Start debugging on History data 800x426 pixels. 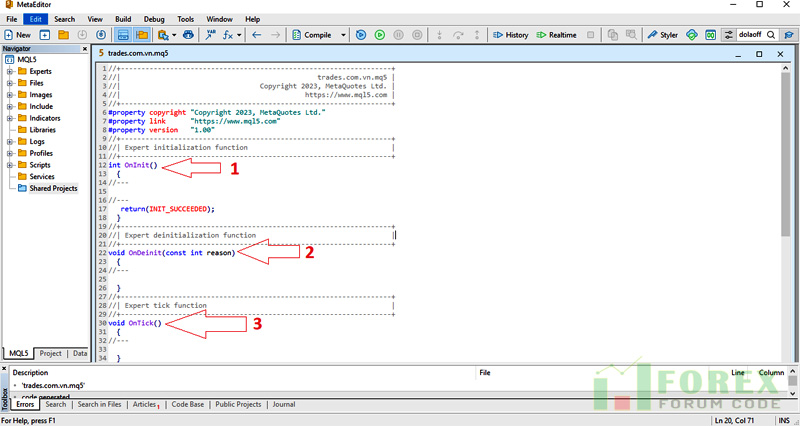coord(510,35)
